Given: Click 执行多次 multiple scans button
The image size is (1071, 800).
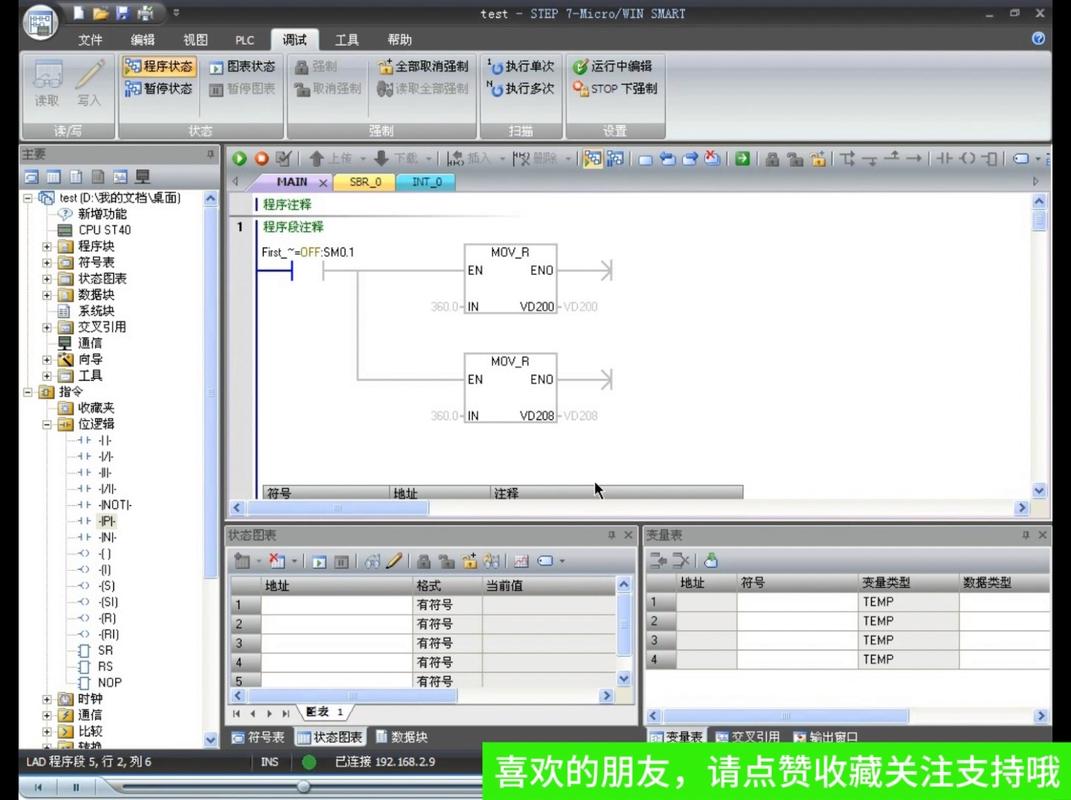Looking at the screenshot, I should click(x=520, y=88).
